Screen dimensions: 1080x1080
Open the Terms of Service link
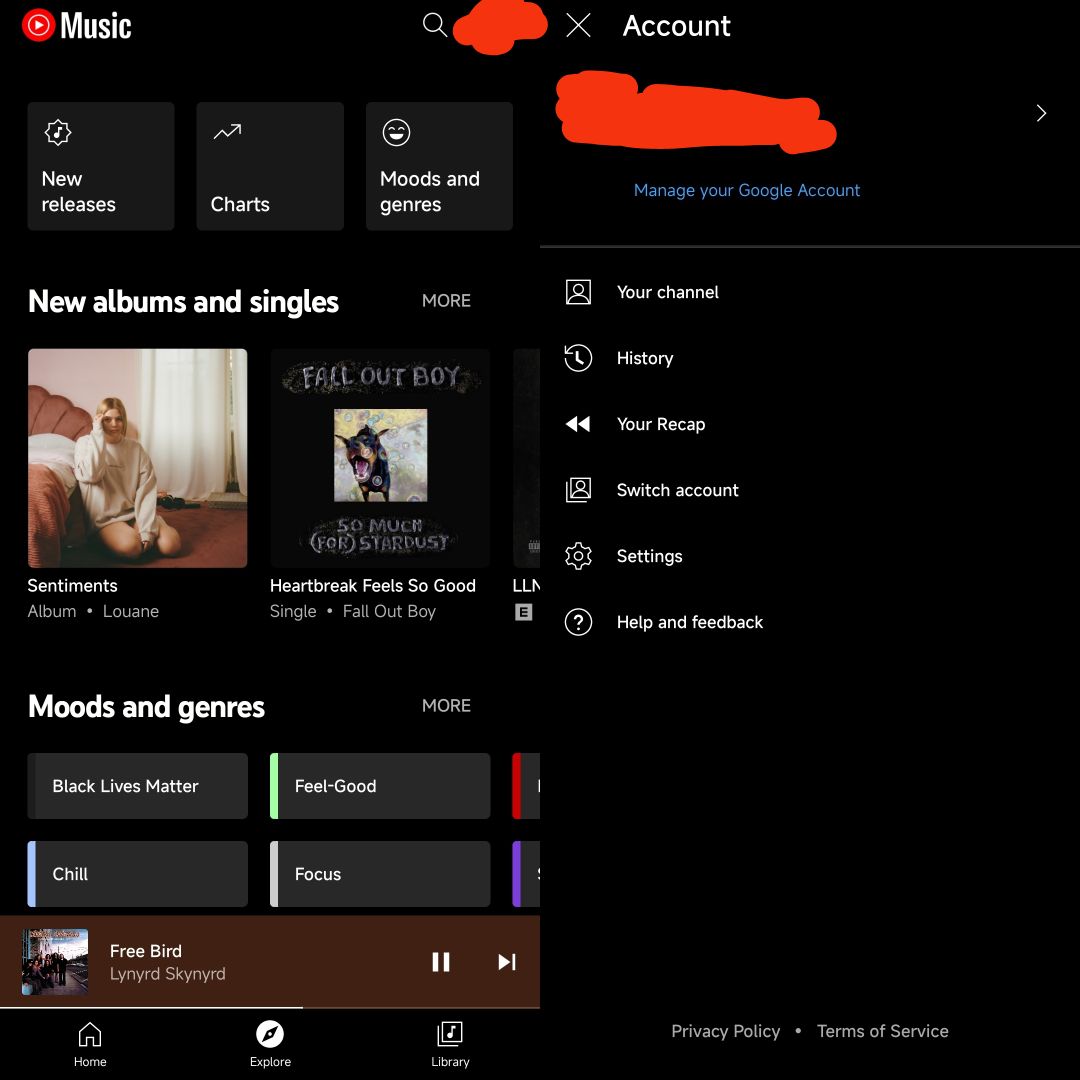point(882,1031)
